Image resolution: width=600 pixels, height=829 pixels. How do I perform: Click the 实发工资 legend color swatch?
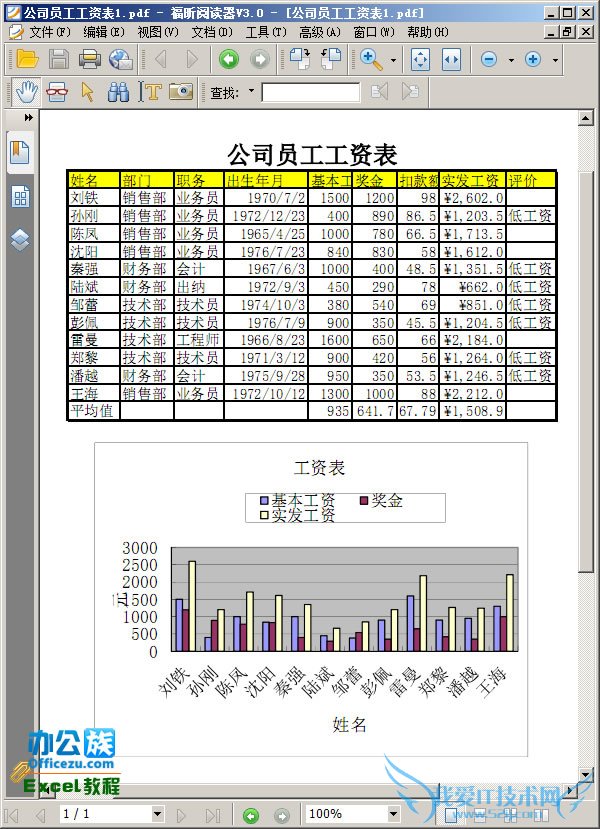[x=264, y=515]
